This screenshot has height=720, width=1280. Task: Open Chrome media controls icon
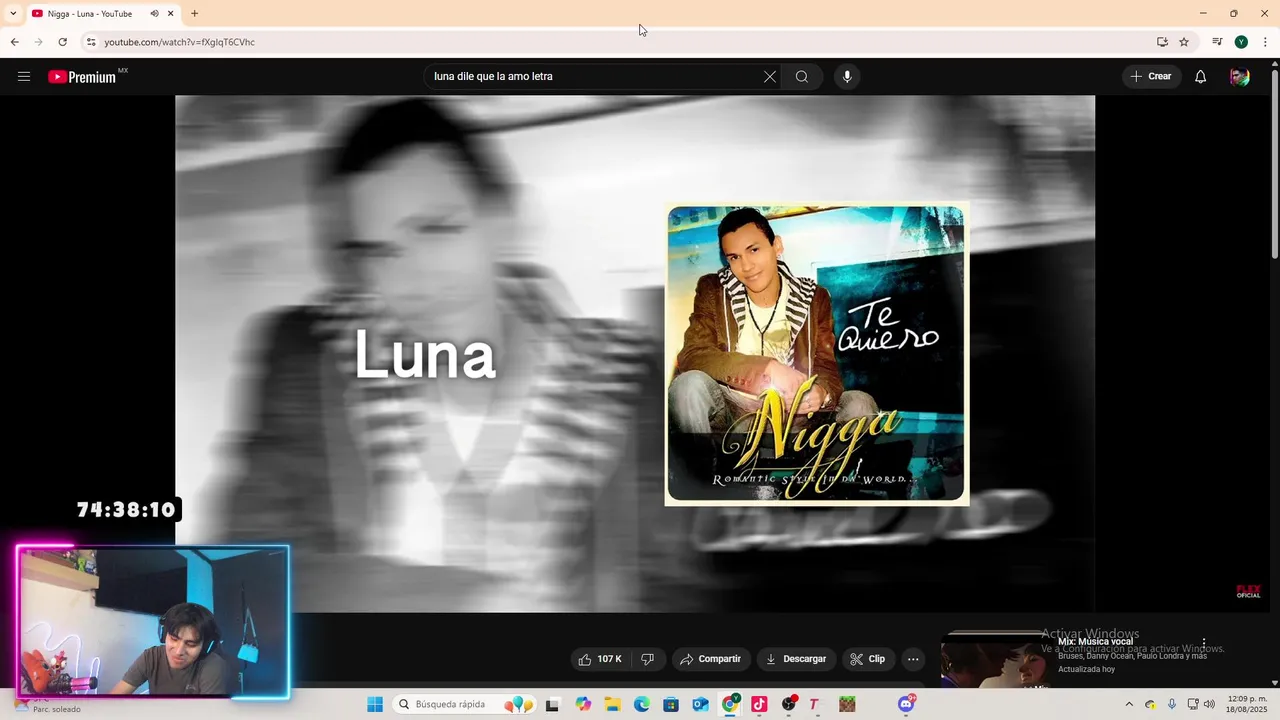[1217, 42]
